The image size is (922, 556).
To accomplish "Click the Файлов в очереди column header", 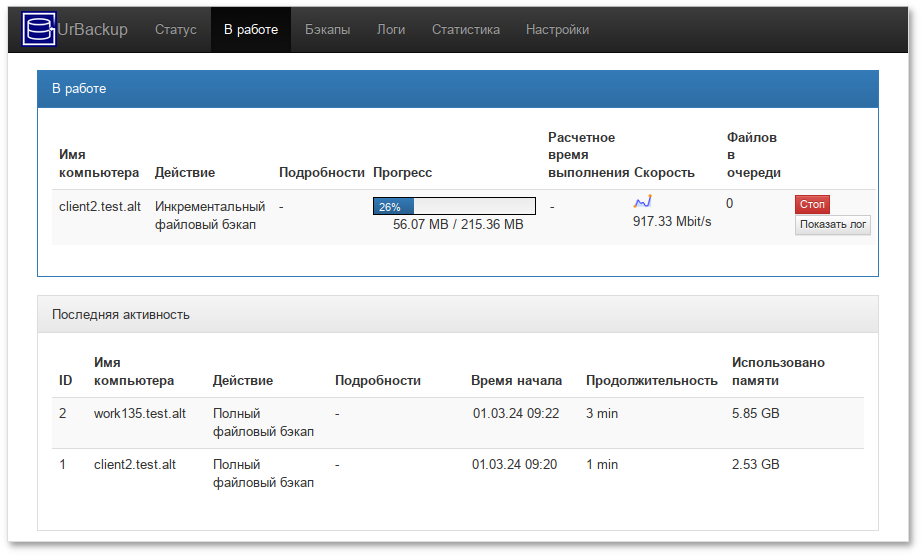I will pyautogui.click(x=753, y=155).
